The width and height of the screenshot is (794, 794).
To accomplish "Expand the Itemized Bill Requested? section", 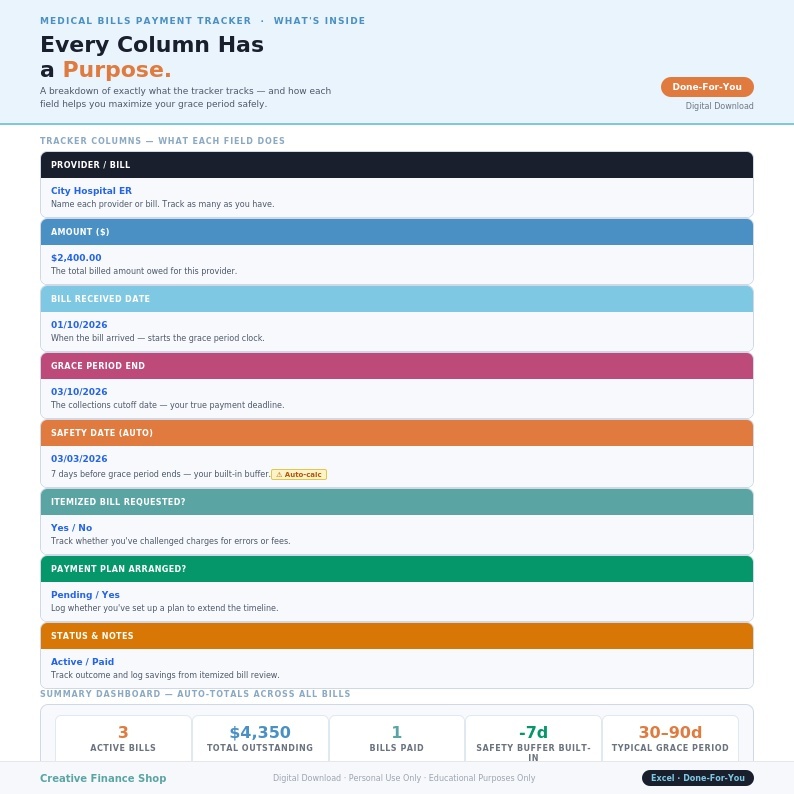I will pyautogui.click(x=396, y=502).
